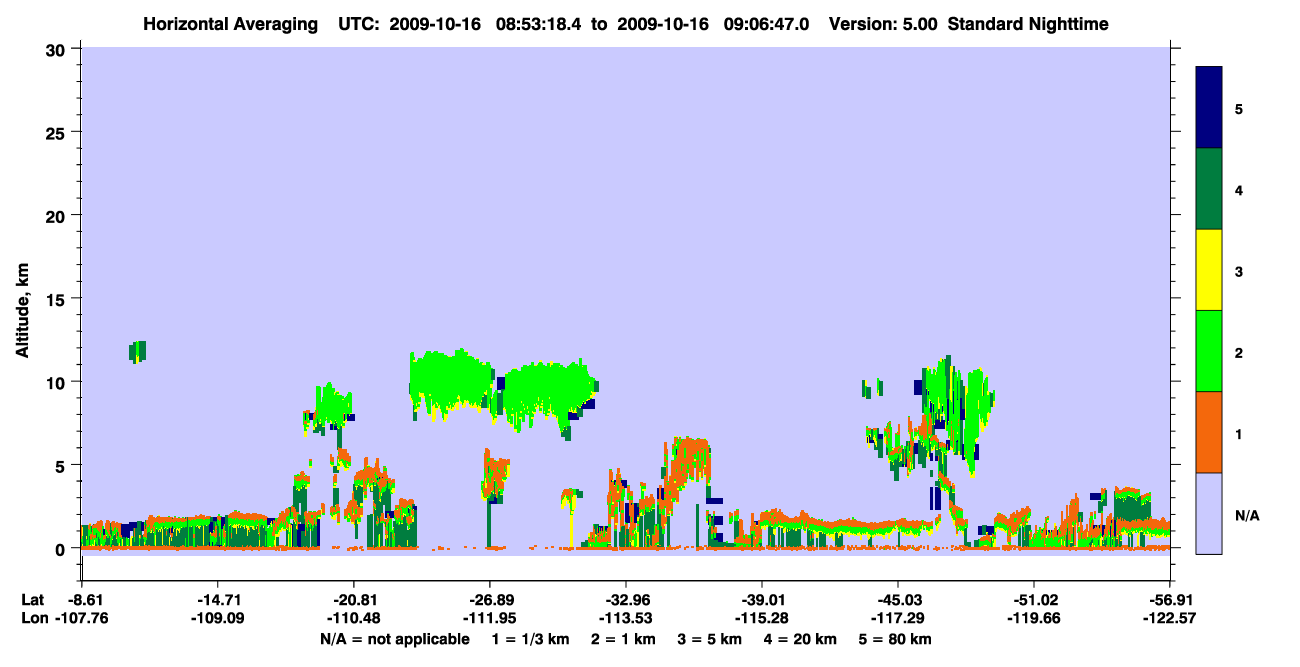The width and height of the screenshot is (1300, 667).
Task: Click the lavender N/A color bar segment
Action: pos(1209,513)
